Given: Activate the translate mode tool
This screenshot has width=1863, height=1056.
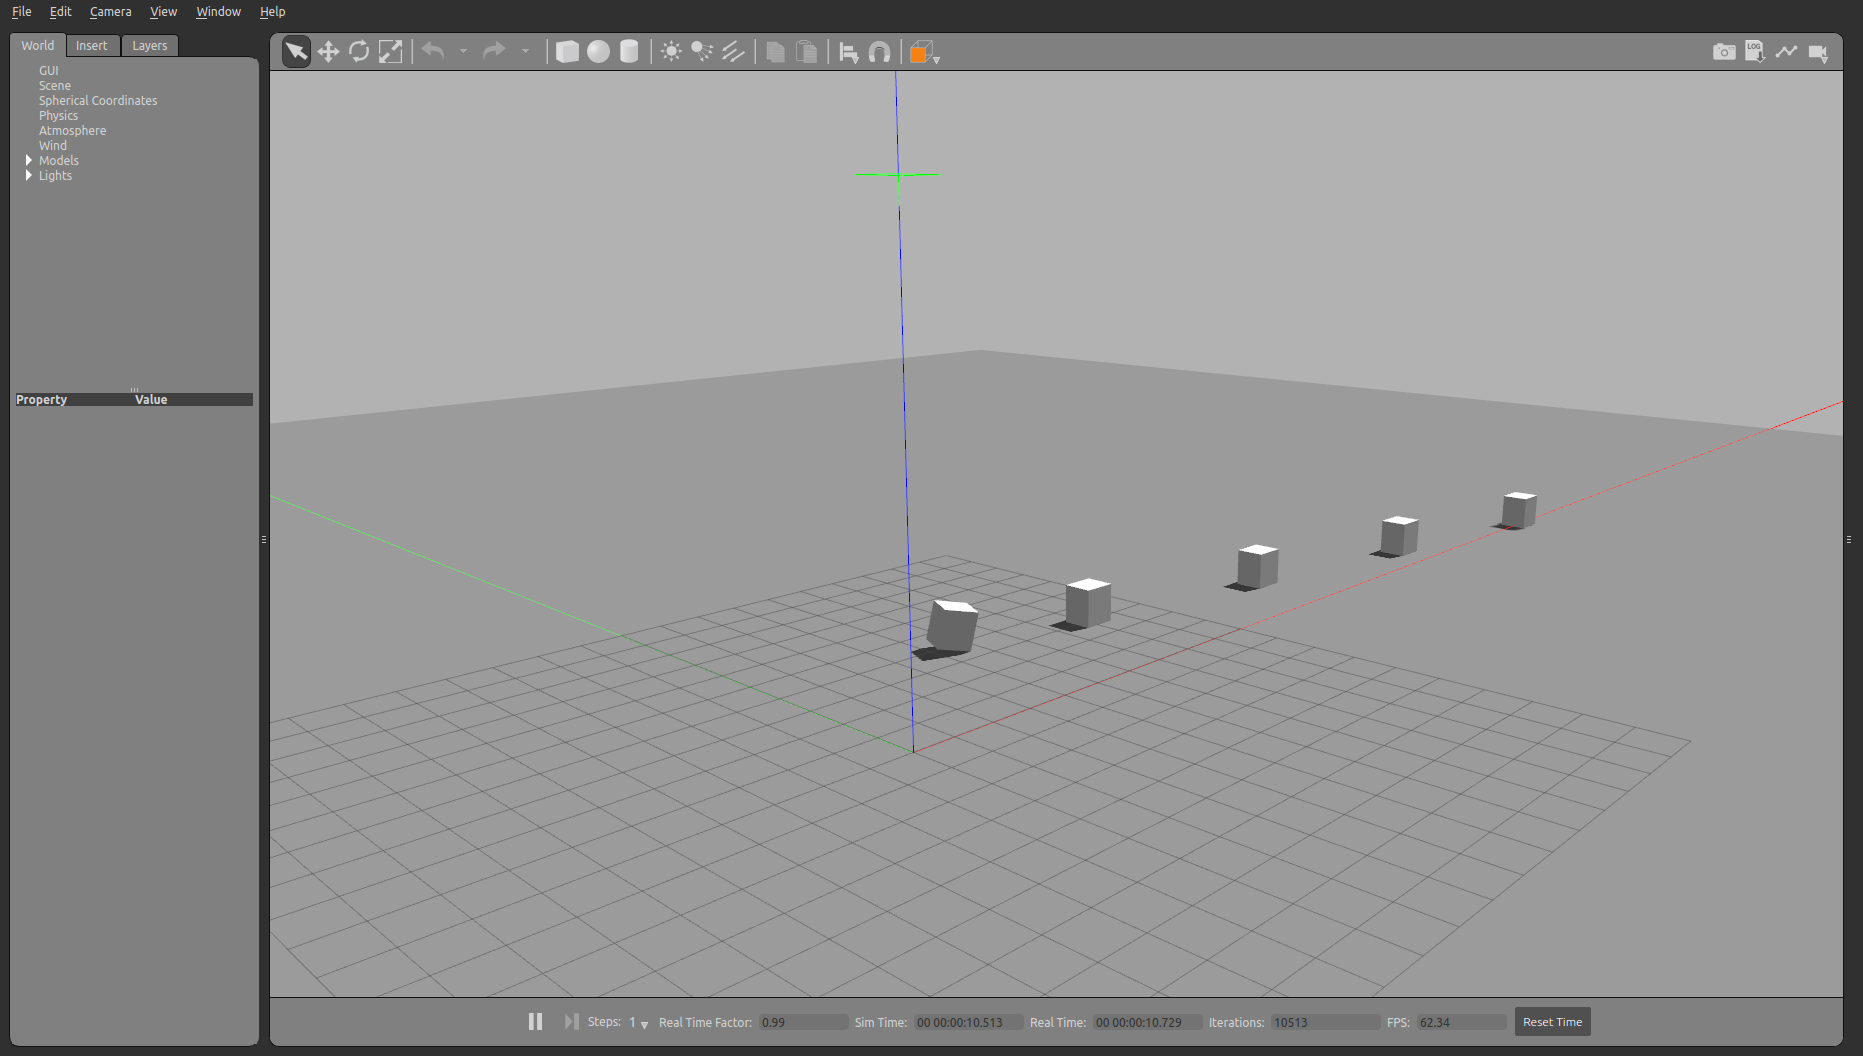Looking at the screenshot, I should click(x=328, y=51).
